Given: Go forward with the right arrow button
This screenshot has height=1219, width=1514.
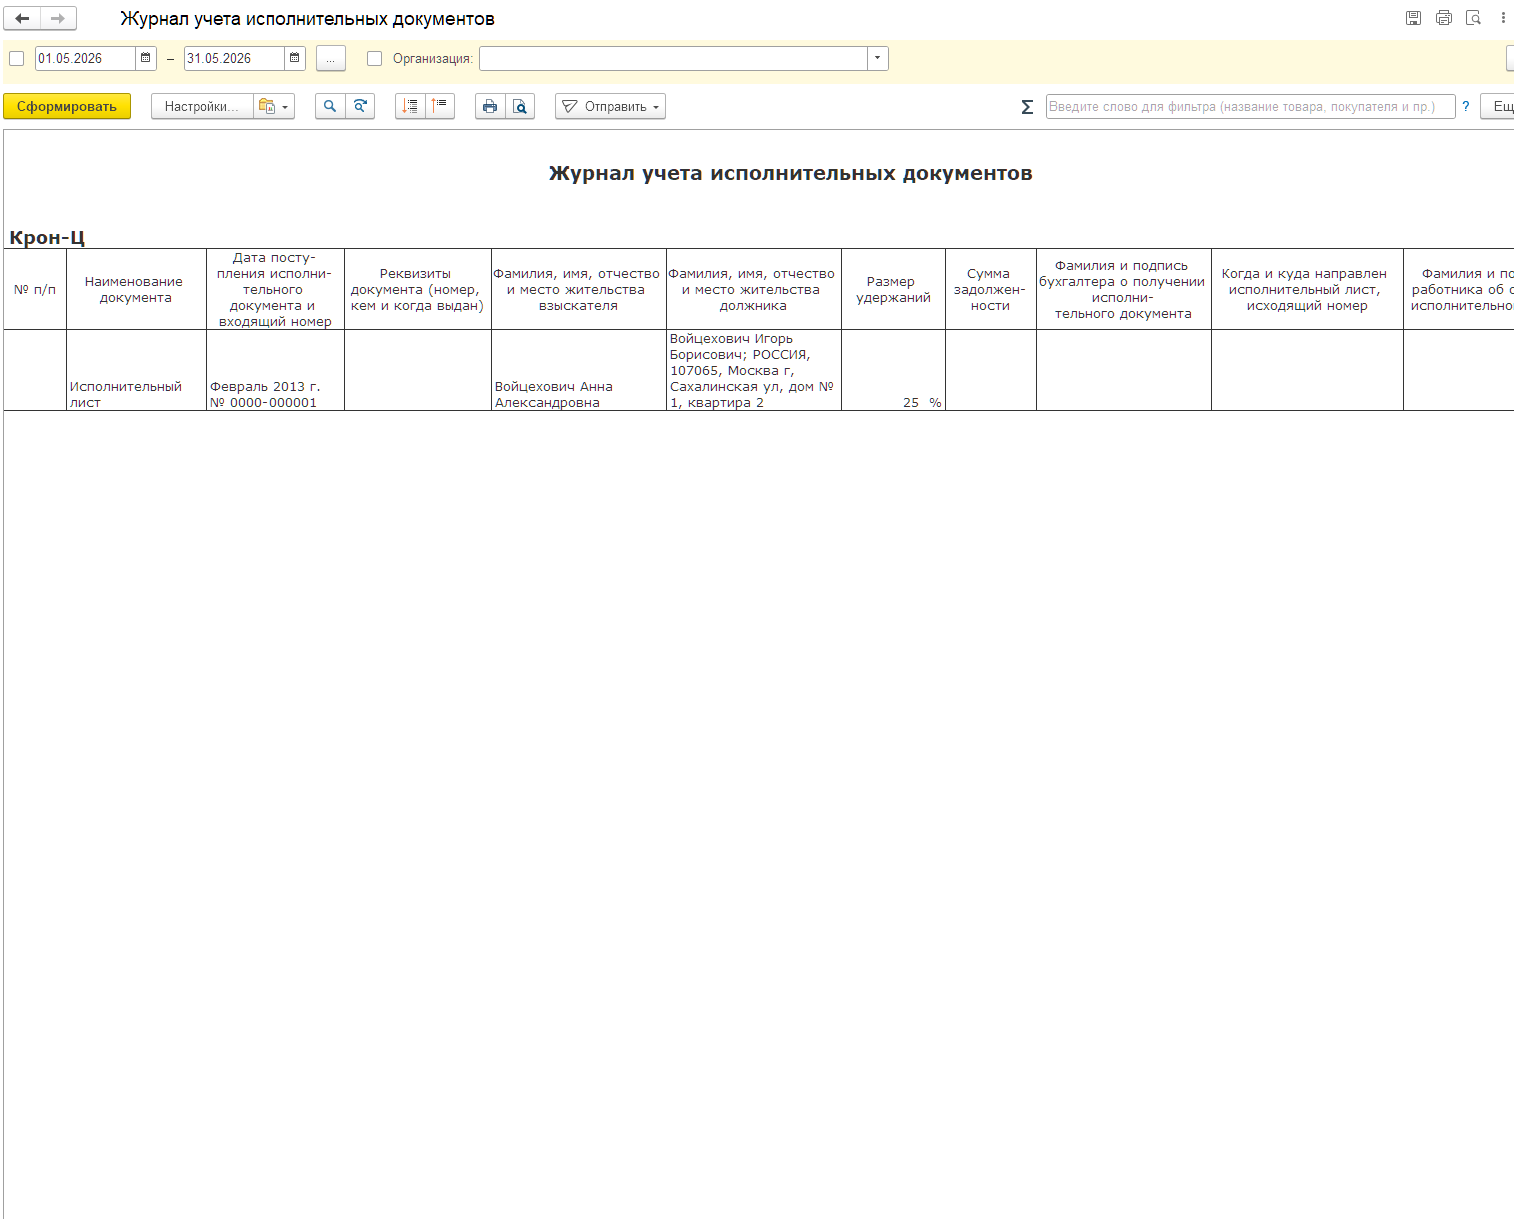Looking at the screenshot, I should point(58,18).
